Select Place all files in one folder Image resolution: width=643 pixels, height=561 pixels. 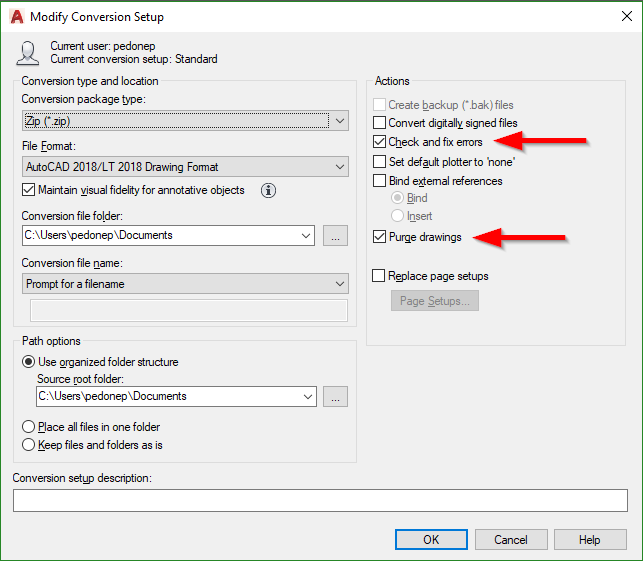pyautogui.click(x=29, y=427)
